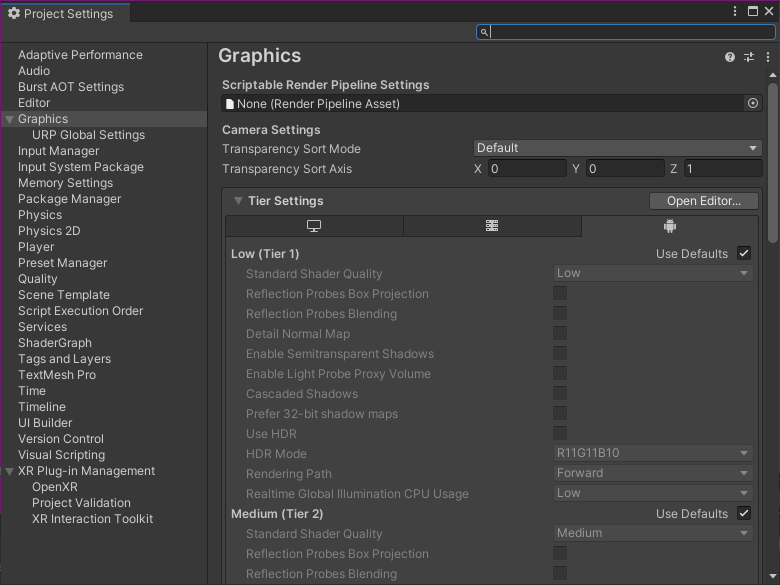This screenshot has width=780, height=585.
Task: Toggle Use Defaults for Medium (Tier 2)
Action: tap(743, 513)
